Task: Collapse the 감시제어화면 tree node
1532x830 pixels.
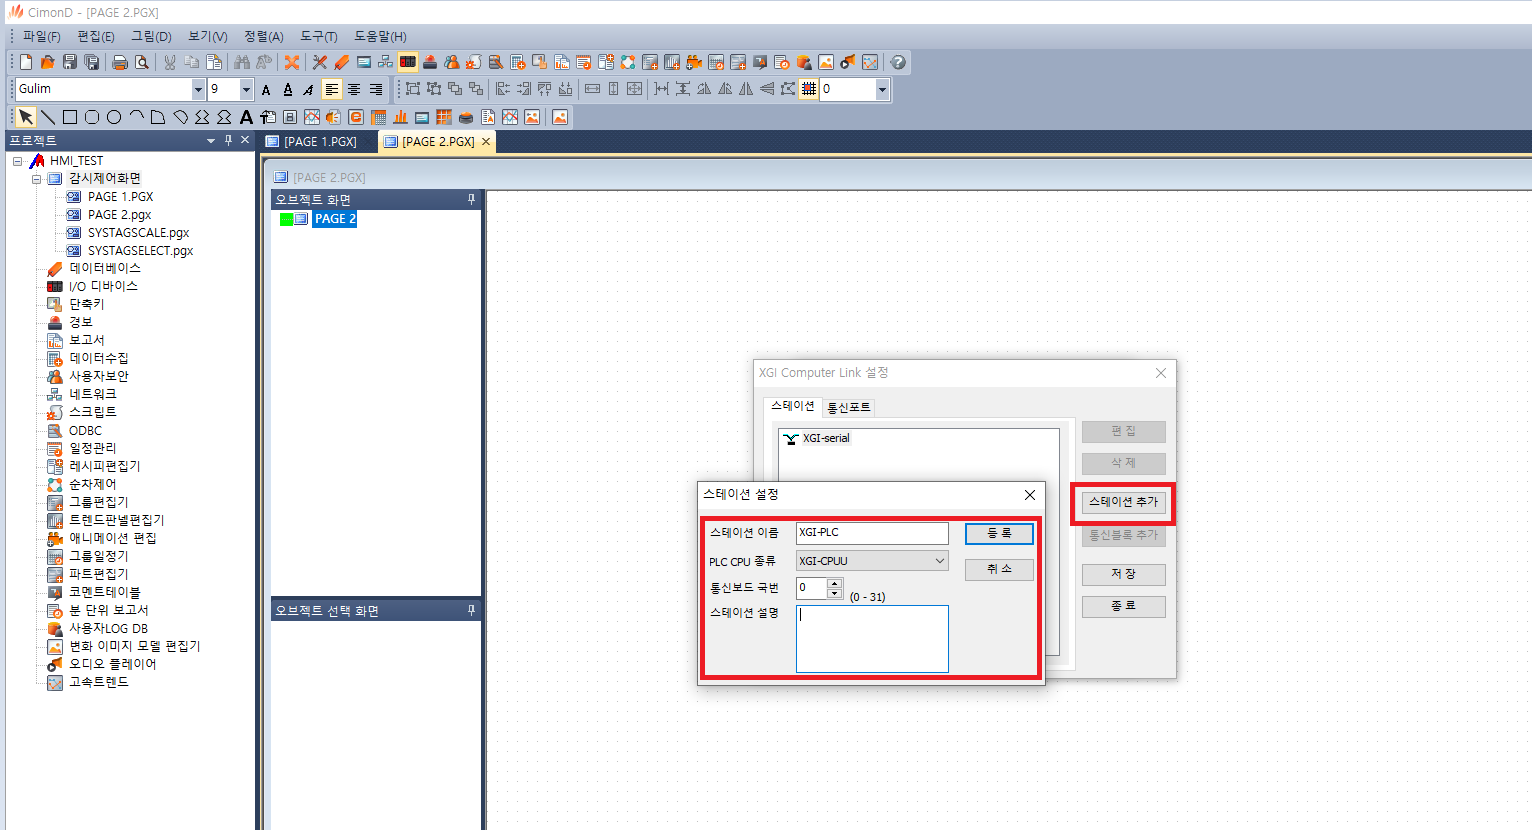Action: 36,179
